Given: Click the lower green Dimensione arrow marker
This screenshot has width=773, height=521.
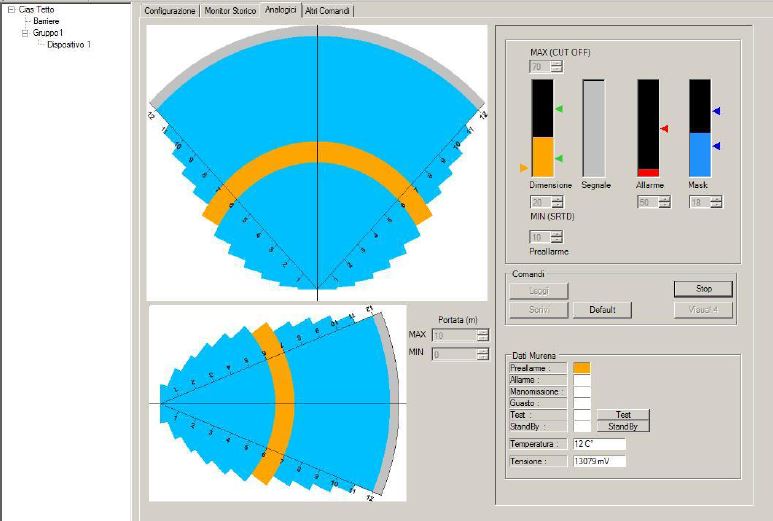Looking at the screenshot, I should 558,158.
